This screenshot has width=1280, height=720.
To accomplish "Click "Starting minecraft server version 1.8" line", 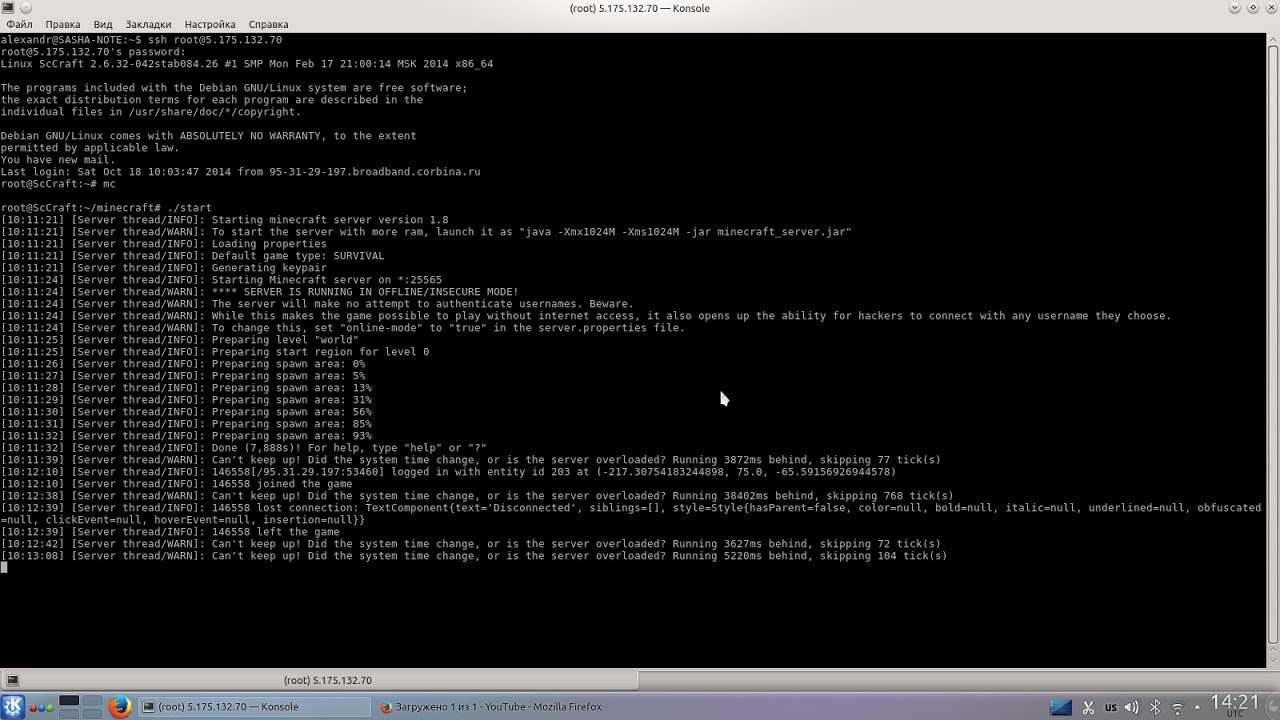I will (x=330, y=220).
